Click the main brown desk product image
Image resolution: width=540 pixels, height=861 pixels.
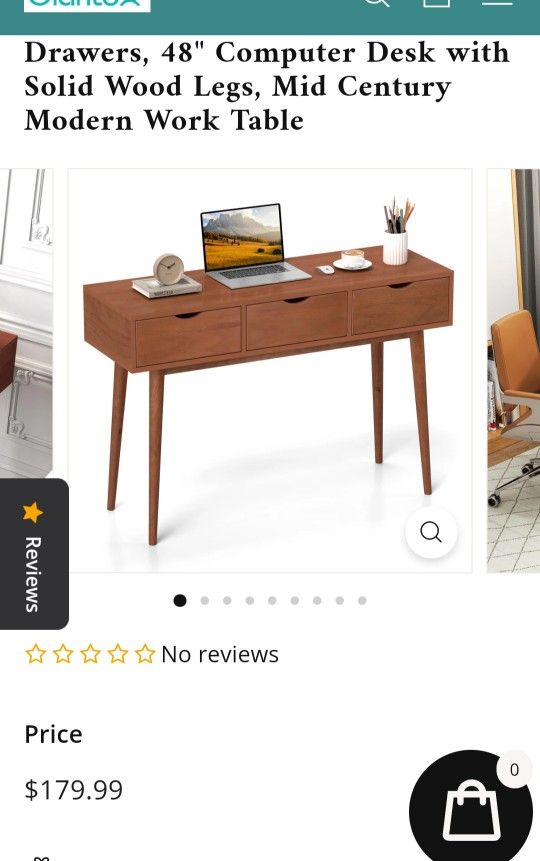pos(270,371)
